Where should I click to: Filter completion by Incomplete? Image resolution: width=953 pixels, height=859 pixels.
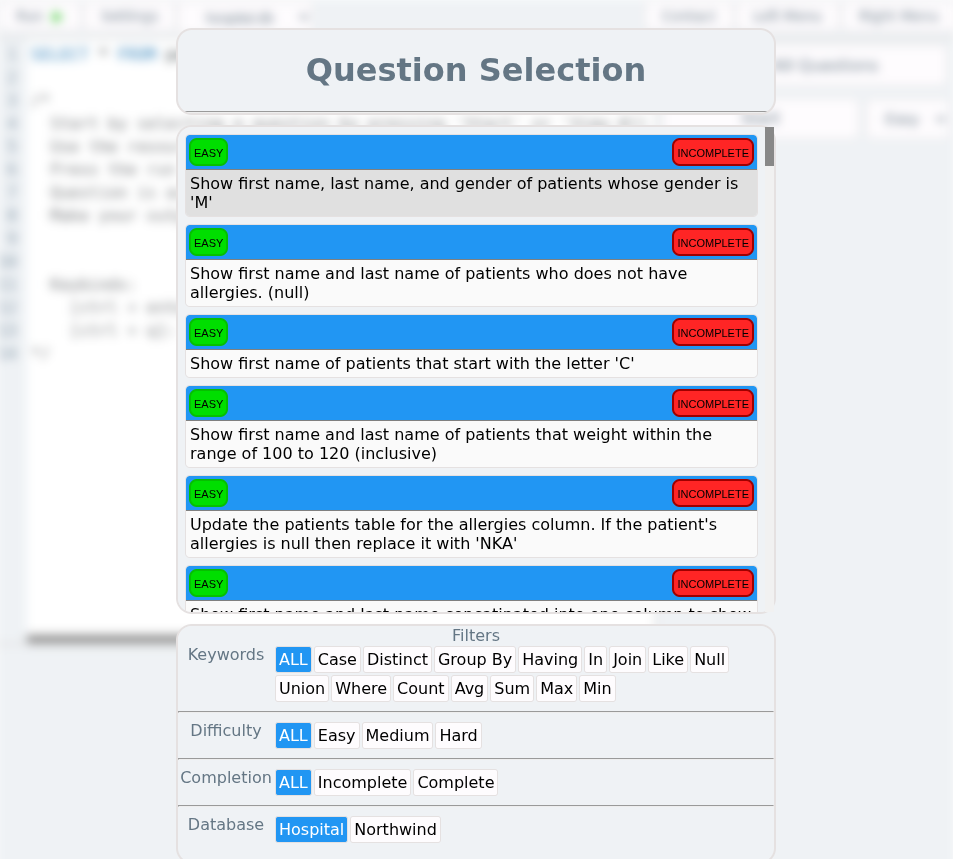pos(362,782)
